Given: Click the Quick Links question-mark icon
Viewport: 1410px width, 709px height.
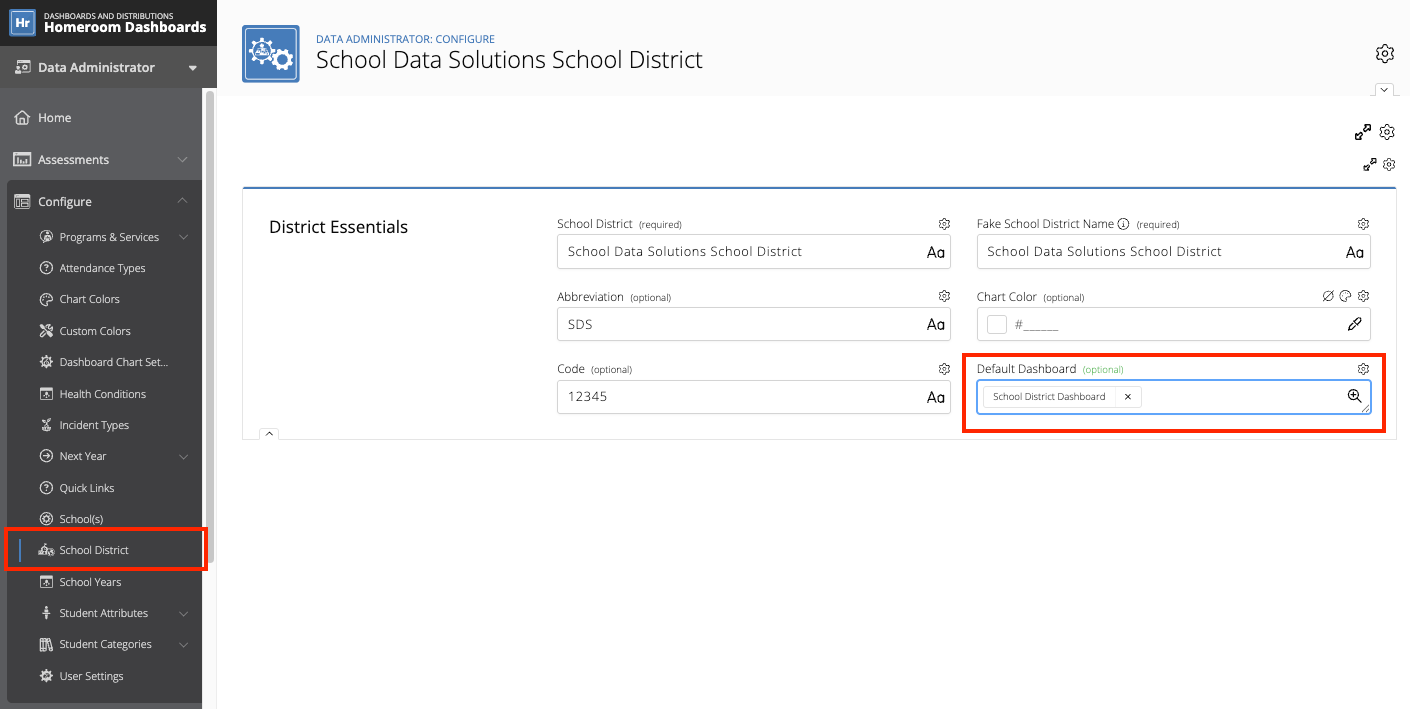Looking at the screenshot, I should 46,488.
